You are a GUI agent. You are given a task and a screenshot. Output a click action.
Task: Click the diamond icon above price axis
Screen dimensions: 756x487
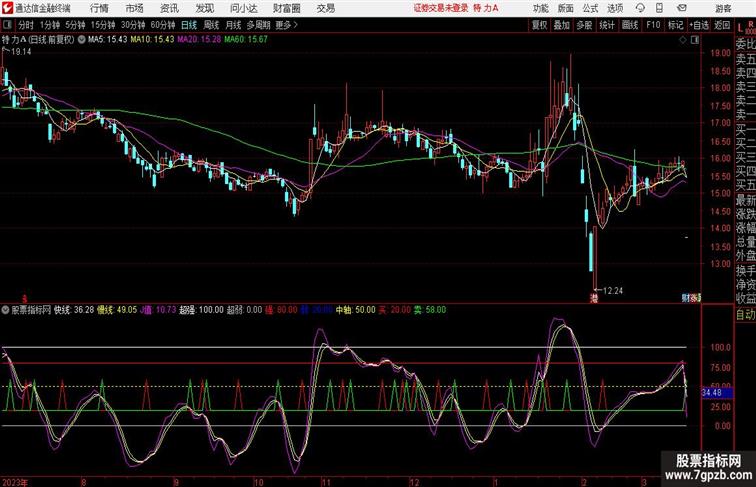click(683, 40)
